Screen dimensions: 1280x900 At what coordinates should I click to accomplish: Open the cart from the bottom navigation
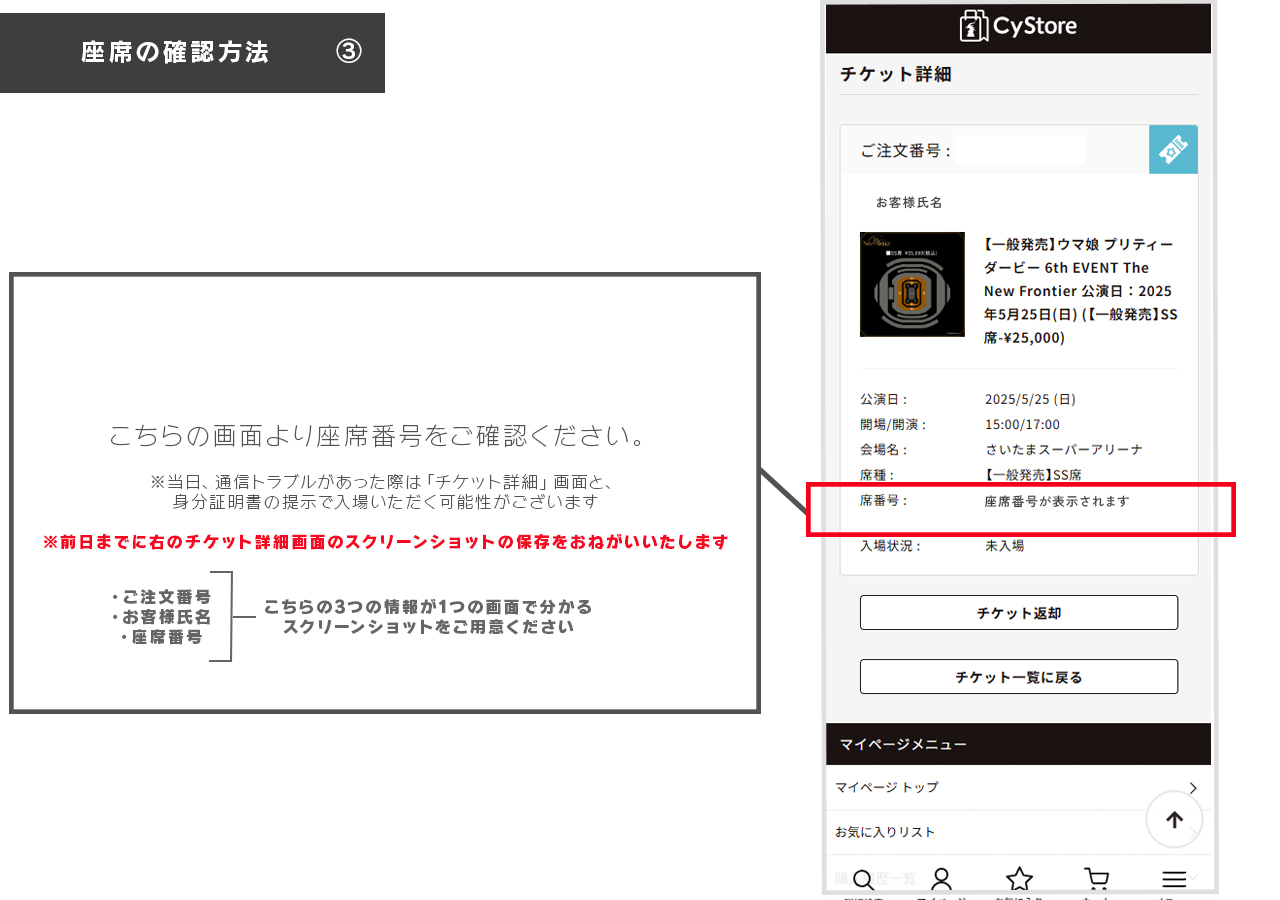pos(1097,879)
